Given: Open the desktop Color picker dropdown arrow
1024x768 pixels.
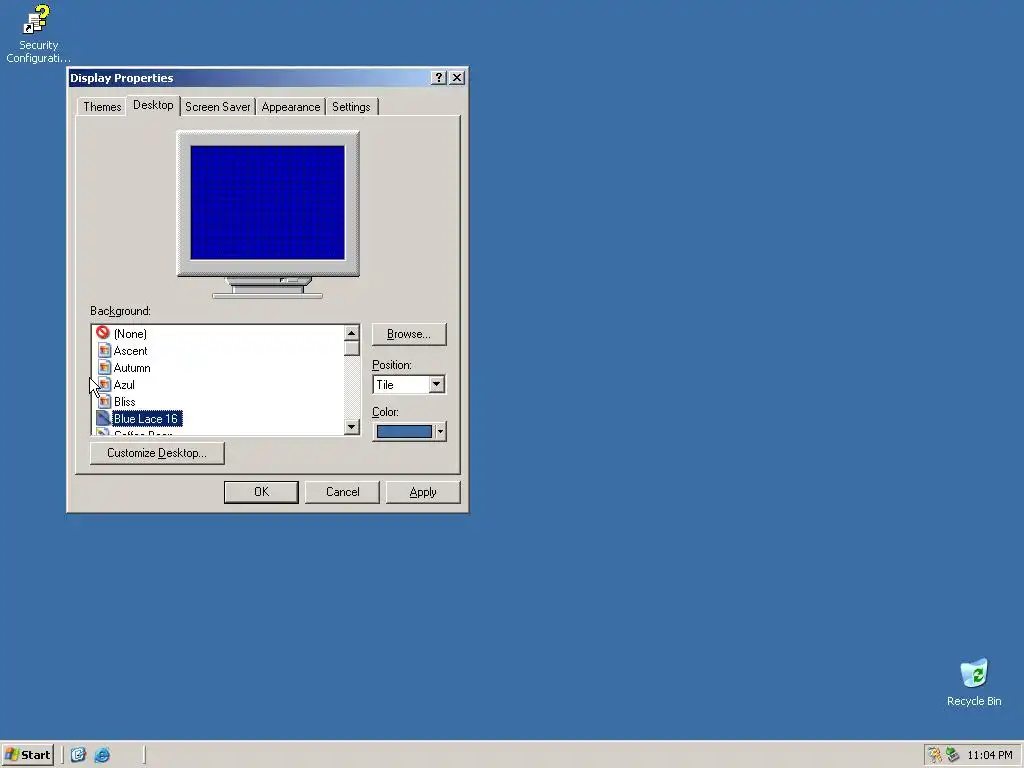Looking at the screenshot, I should (x=440, y=431).
